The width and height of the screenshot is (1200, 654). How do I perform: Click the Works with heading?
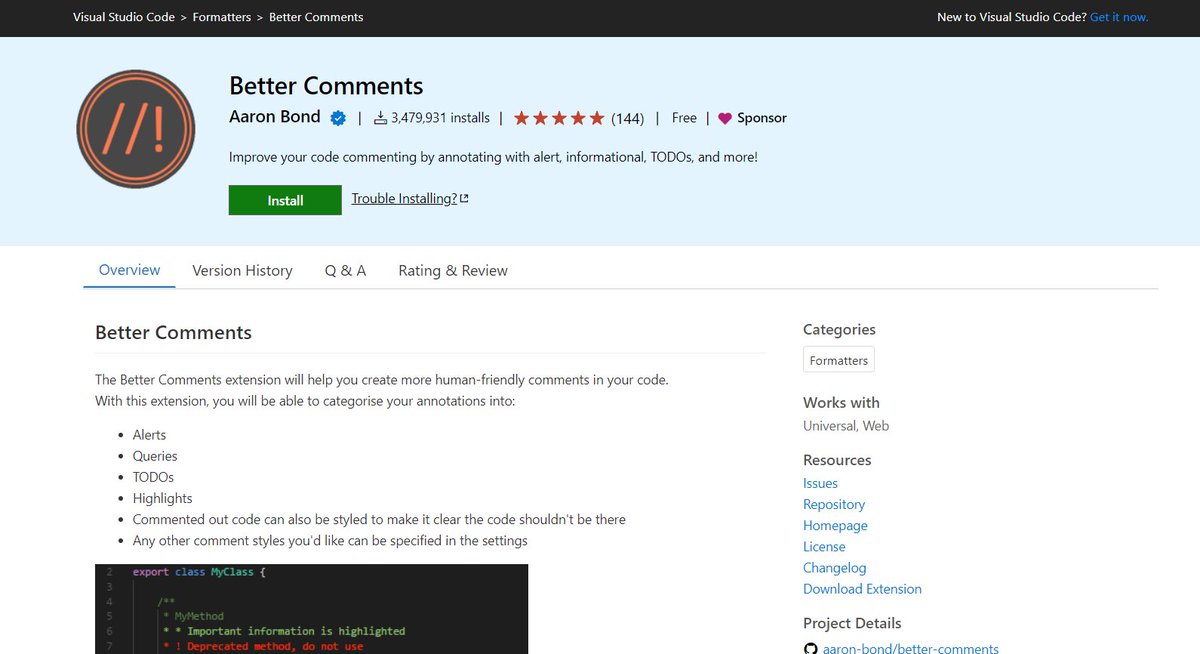click(841, 402)
